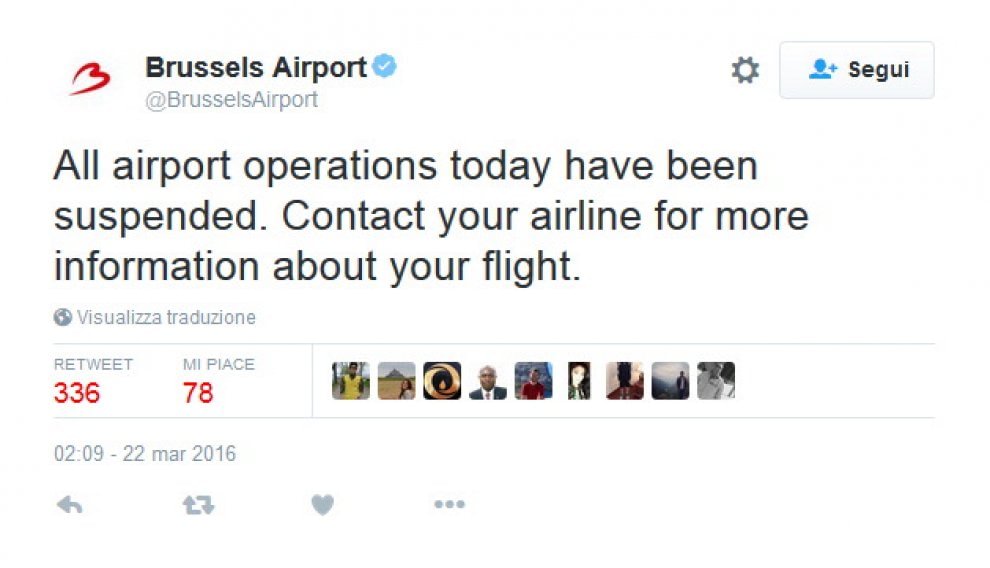Viewport: 990px width, 568px height.
Task: Open Visualizza traduzione link
Action: pos(167,317)
